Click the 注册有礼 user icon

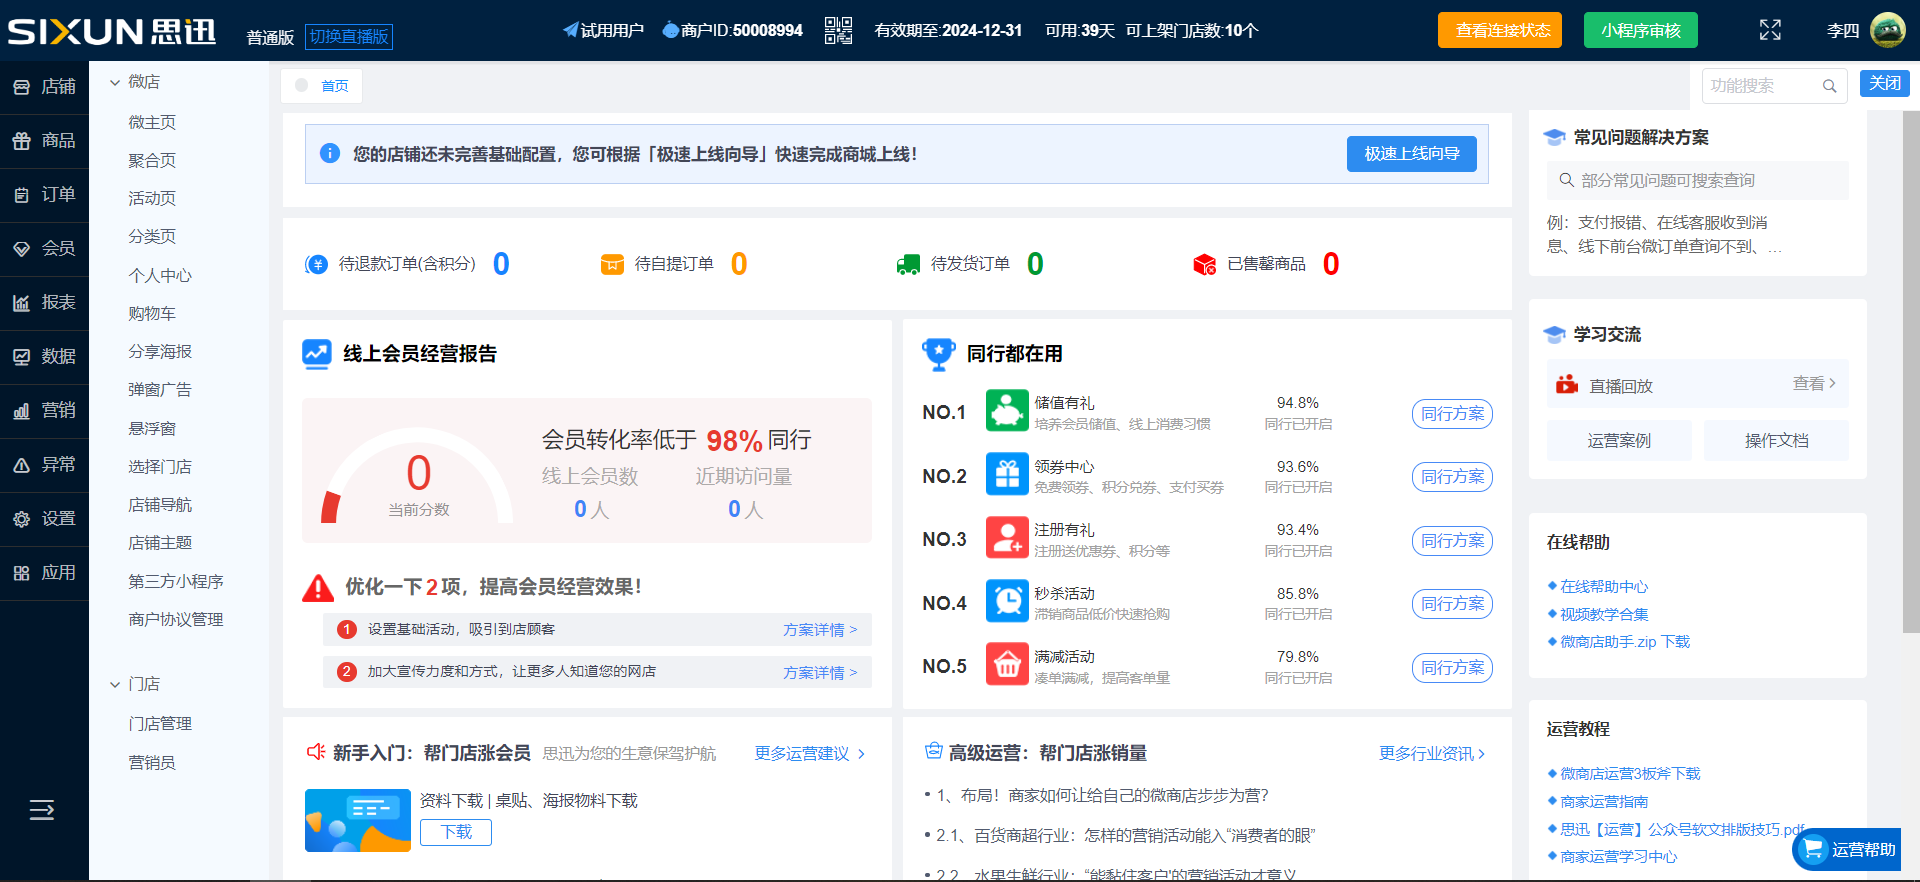click(1007, 538)
